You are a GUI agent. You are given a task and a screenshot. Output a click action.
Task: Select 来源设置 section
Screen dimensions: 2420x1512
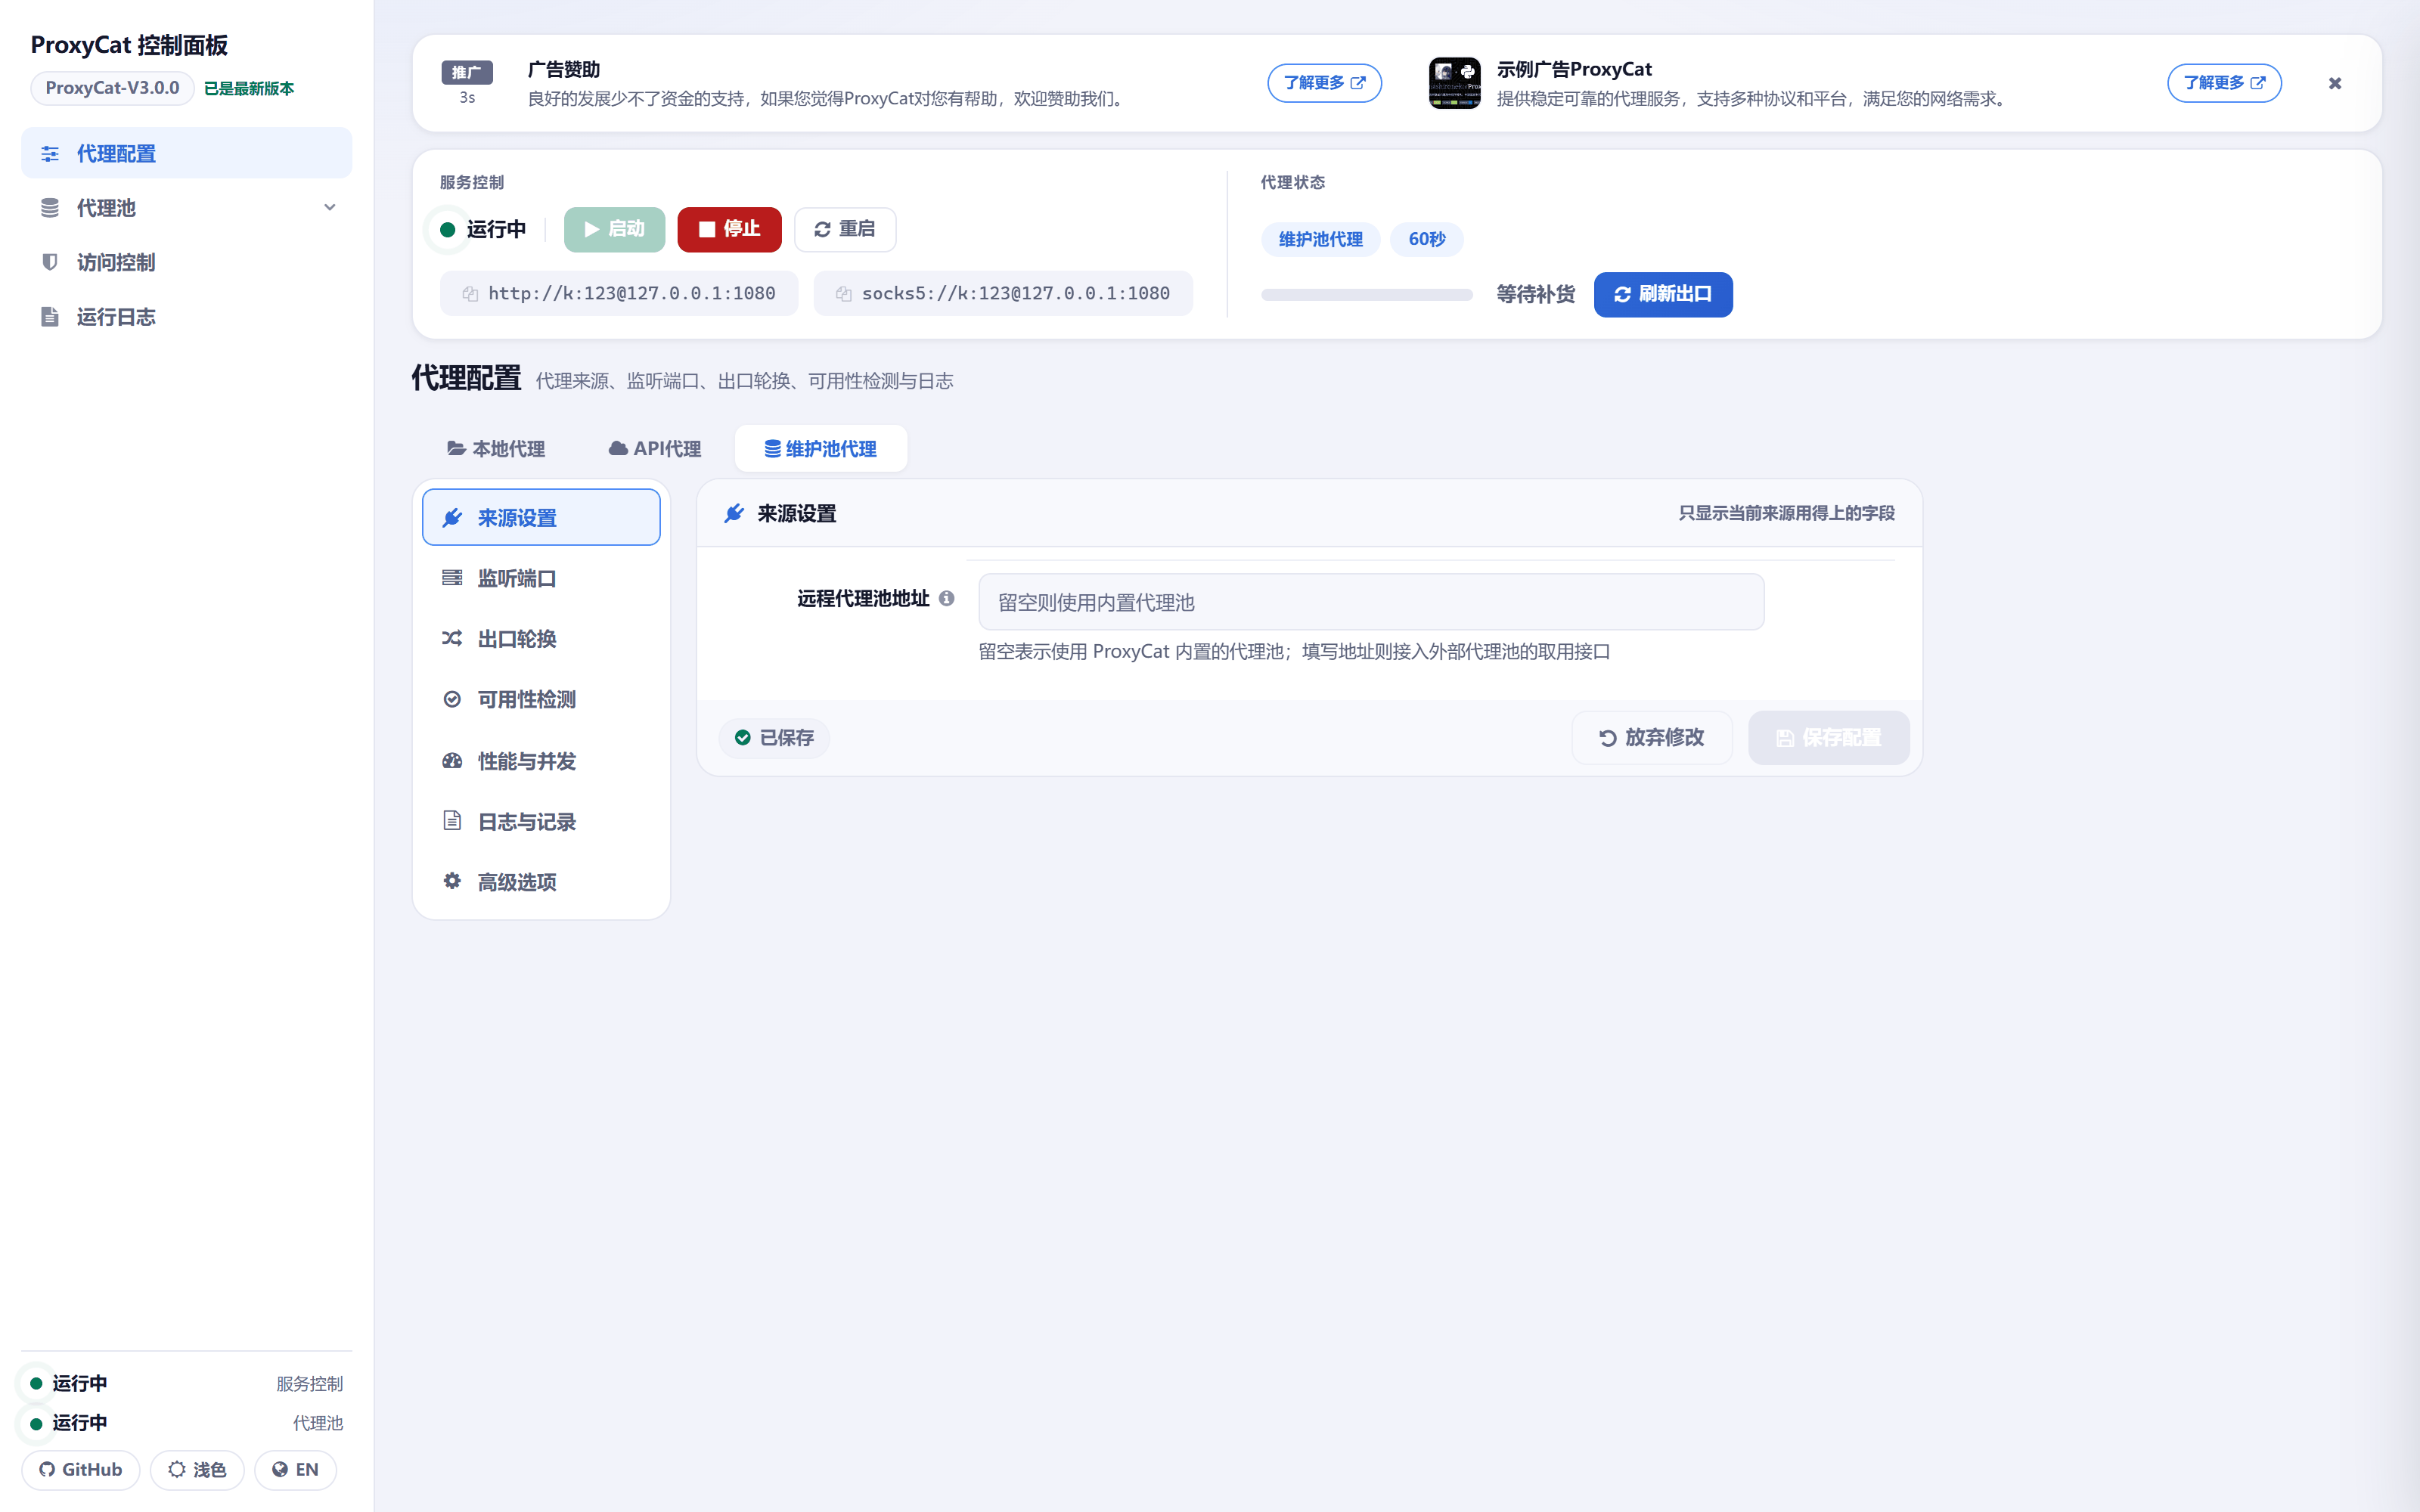click(x=541, y=517)
